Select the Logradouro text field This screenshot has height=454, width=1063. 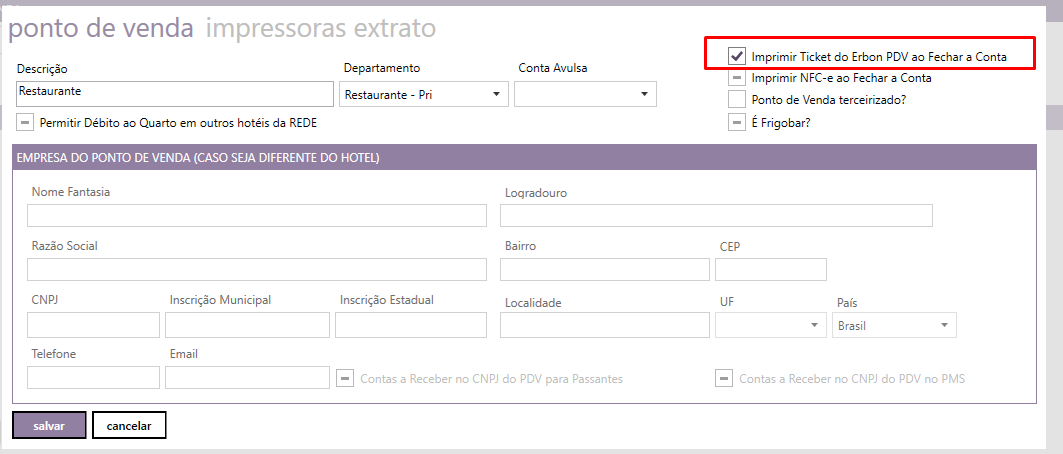point(716,216)
